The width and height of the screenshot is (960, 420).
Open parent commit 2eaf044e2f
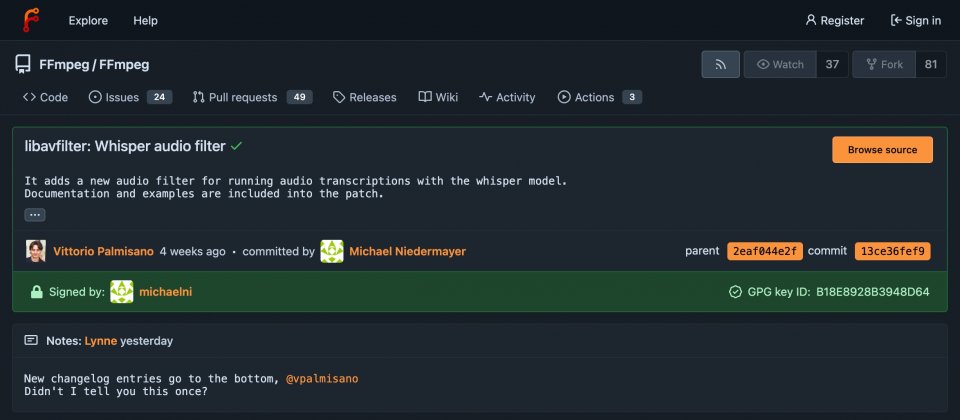pos(764,251)
